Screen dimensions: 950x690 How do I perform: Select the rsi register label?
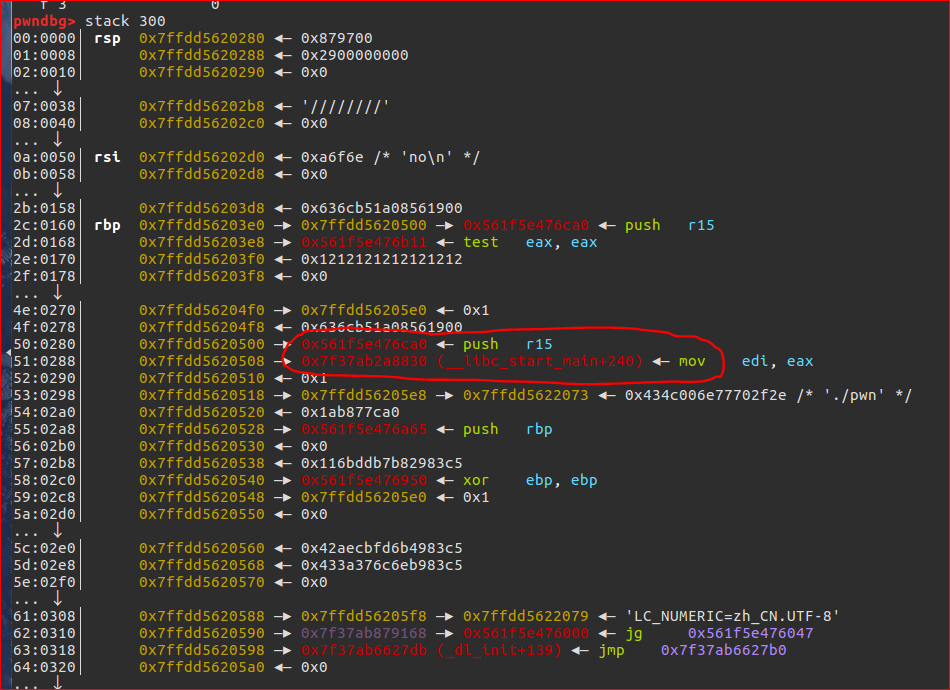click(107, 157)
